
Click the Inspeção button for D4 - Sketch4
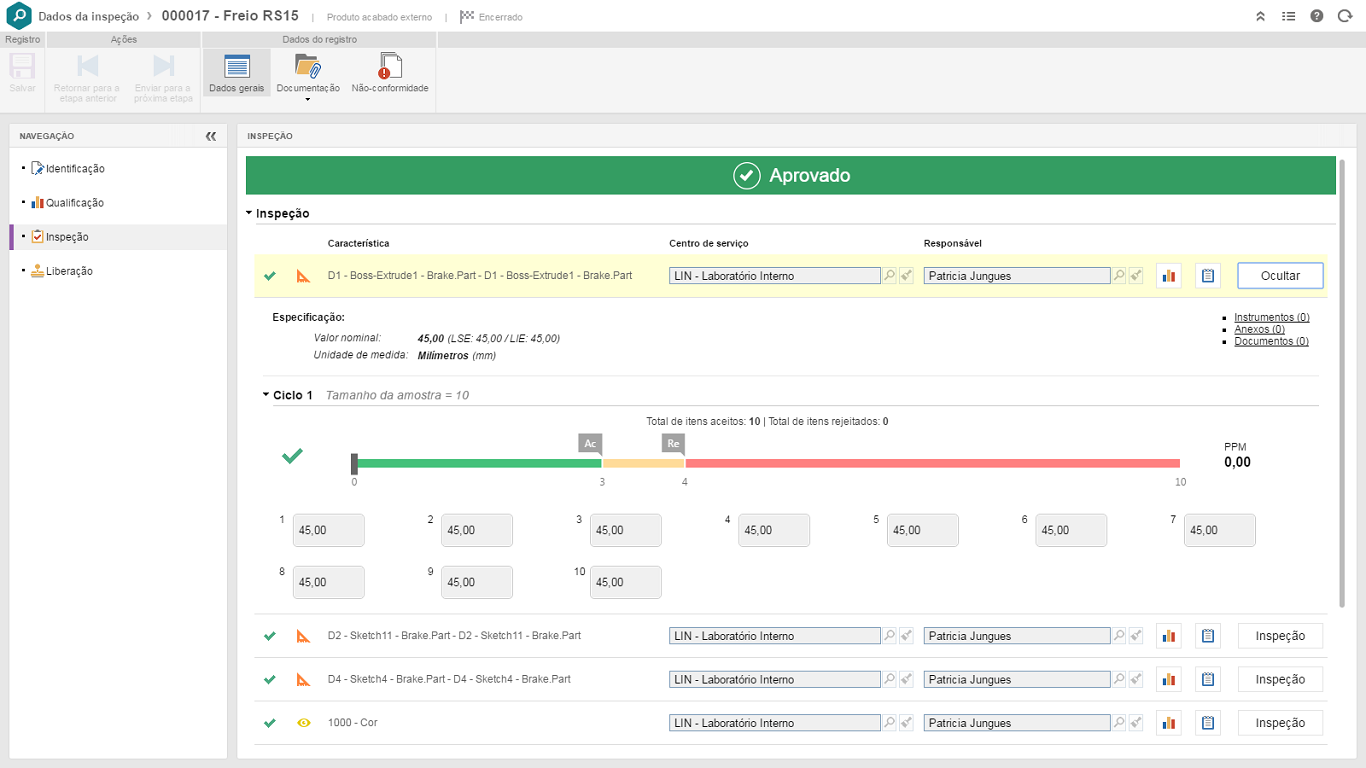(x=1280, y=679)
